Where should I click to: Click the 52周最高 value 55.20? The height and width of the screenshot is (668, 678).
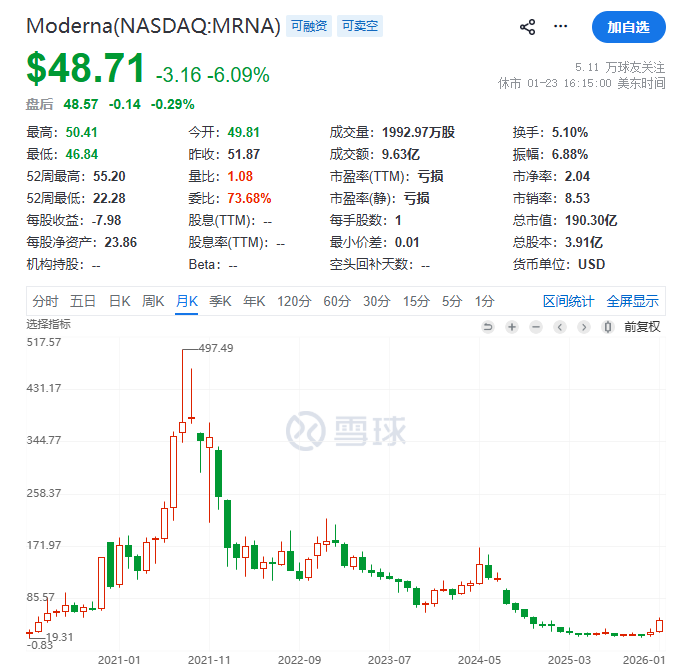(109, 176)
